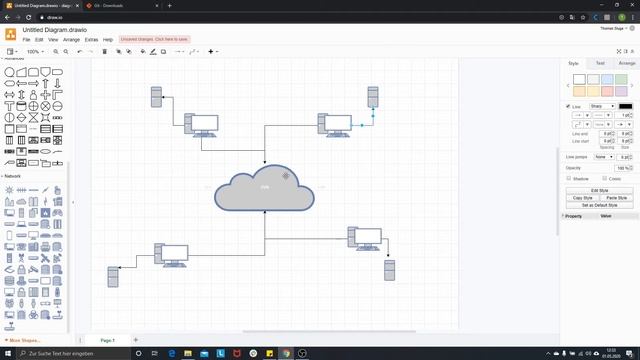The image size is (640, 360).
Task: Open the Line jumps None dropdown
Action: click(604, 157)
